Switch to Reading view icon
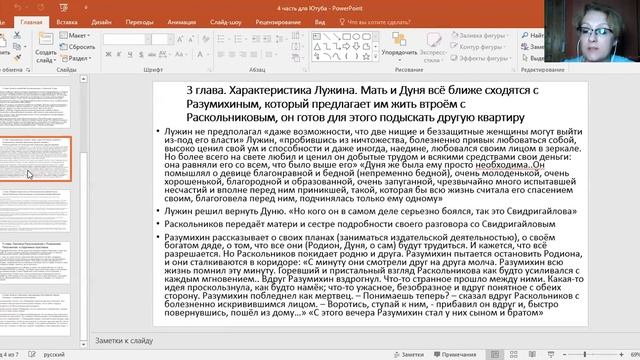 click(x=532, y=355)
